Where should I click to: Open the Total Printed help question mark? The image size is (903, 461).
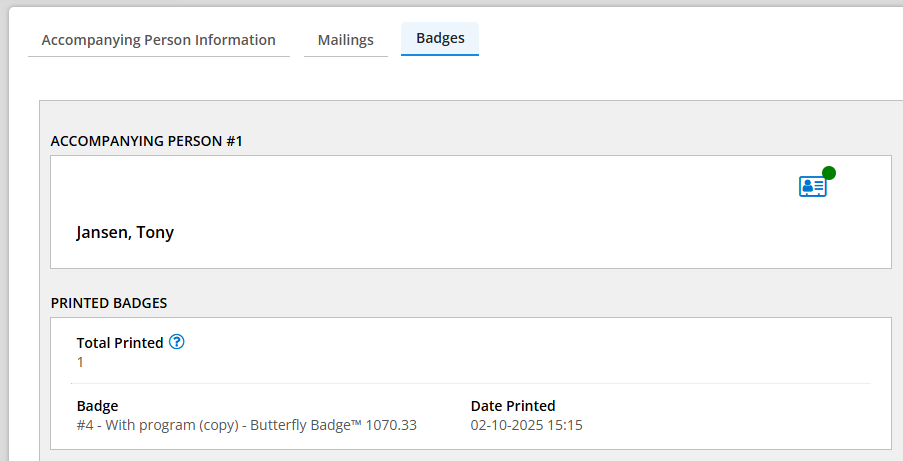tap(177, 342)
